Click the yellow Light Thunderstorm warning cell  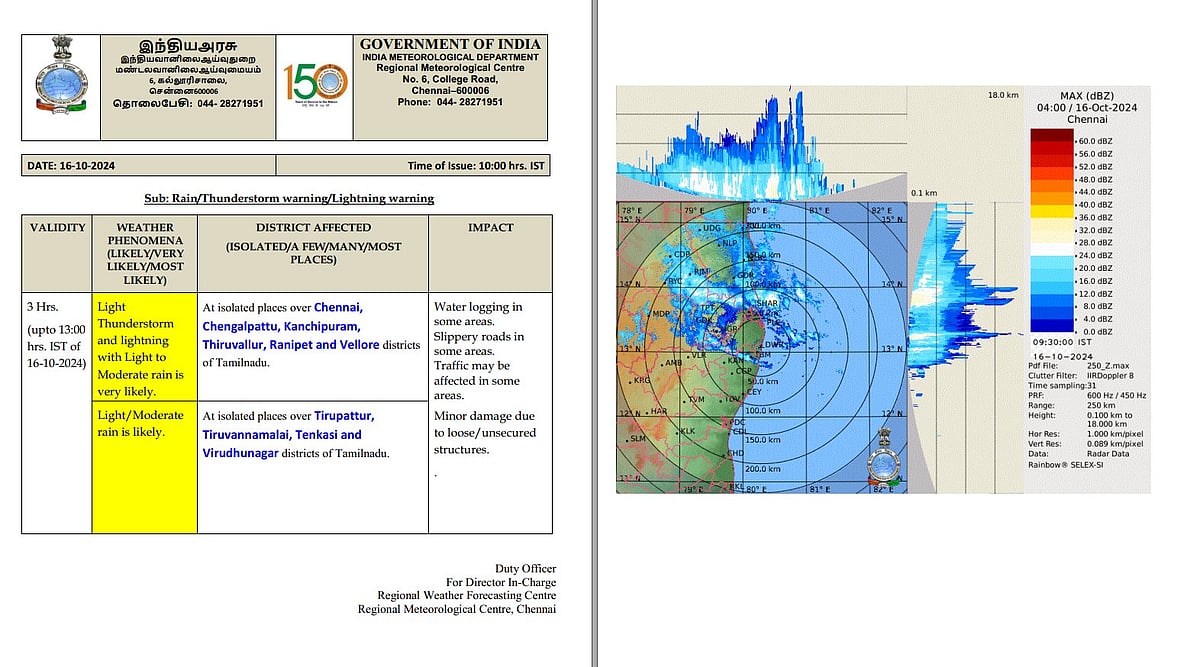145,348
